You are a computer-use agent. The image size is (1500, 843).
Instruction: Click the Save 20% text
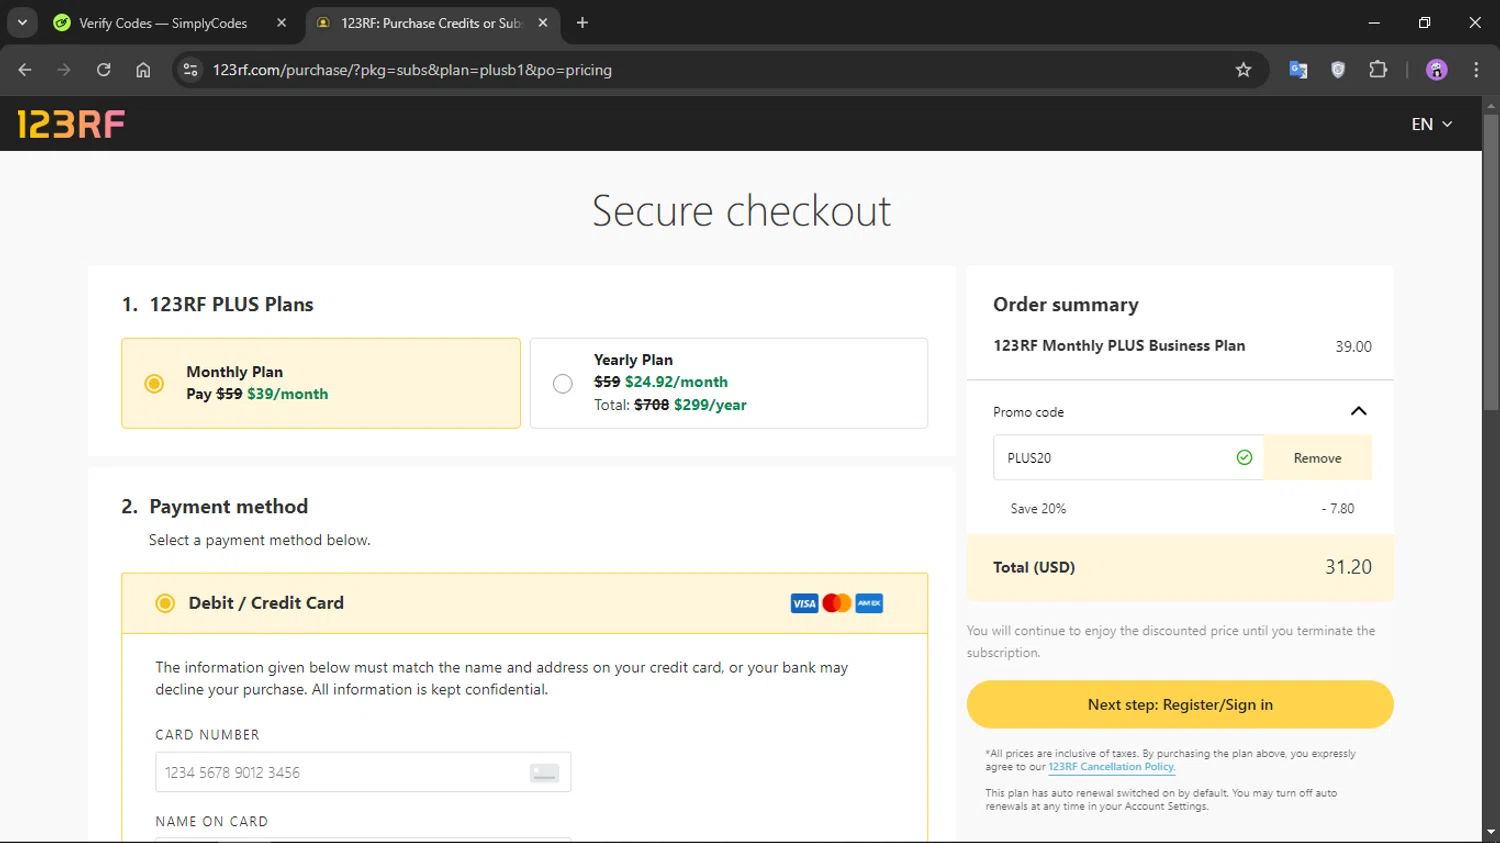point(1038,509)
